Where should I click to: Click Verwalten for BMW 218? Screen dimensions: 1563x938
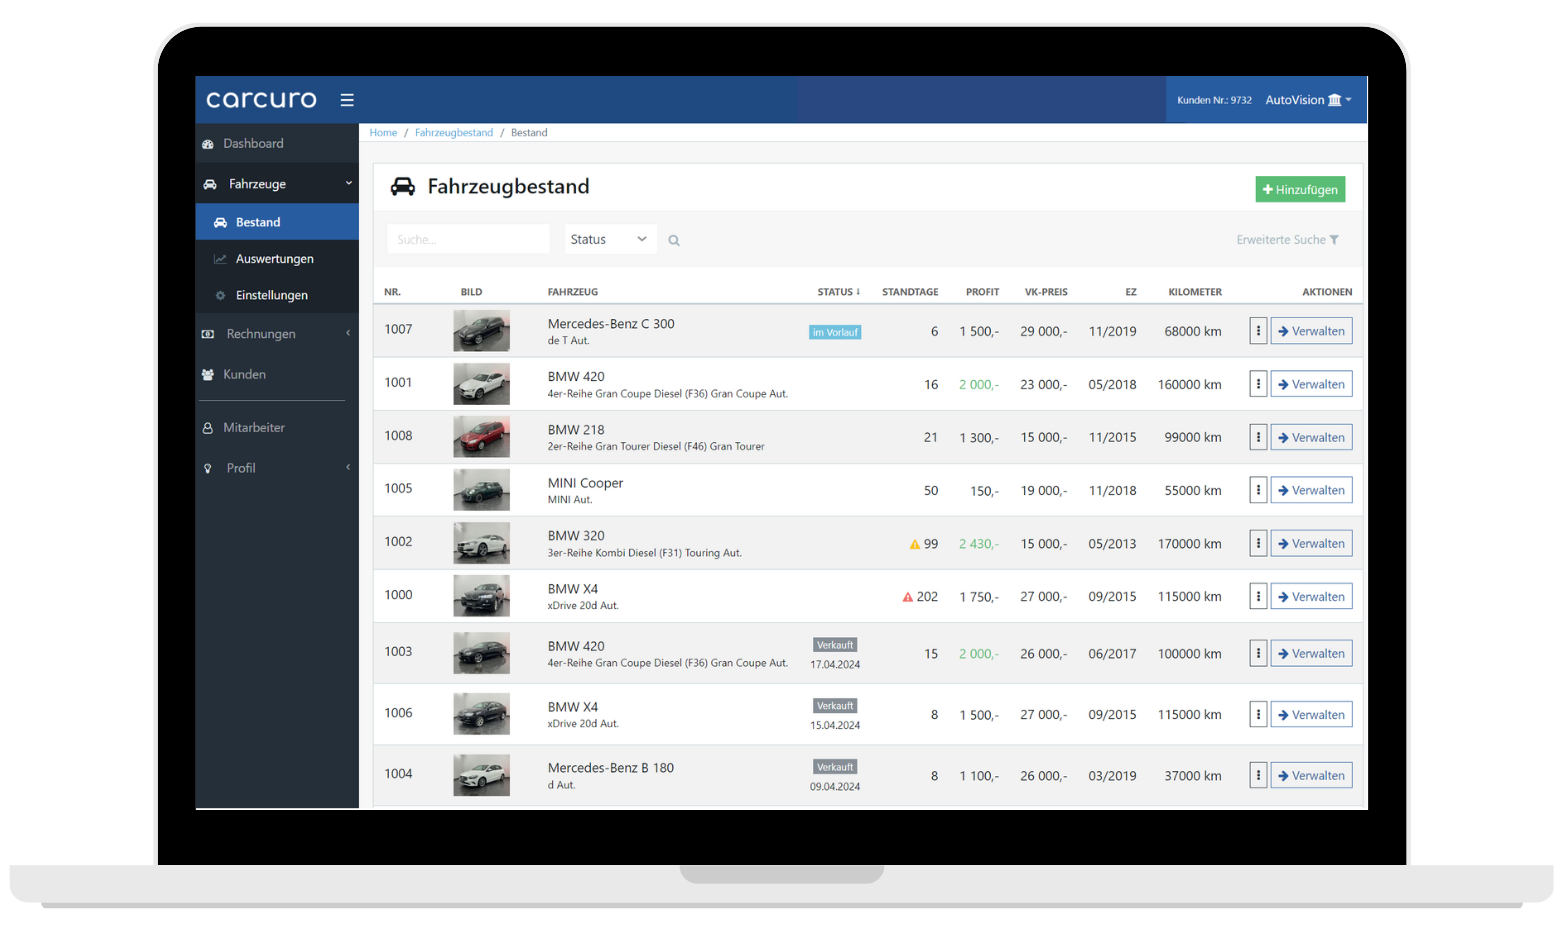(x=1311, y=437)
